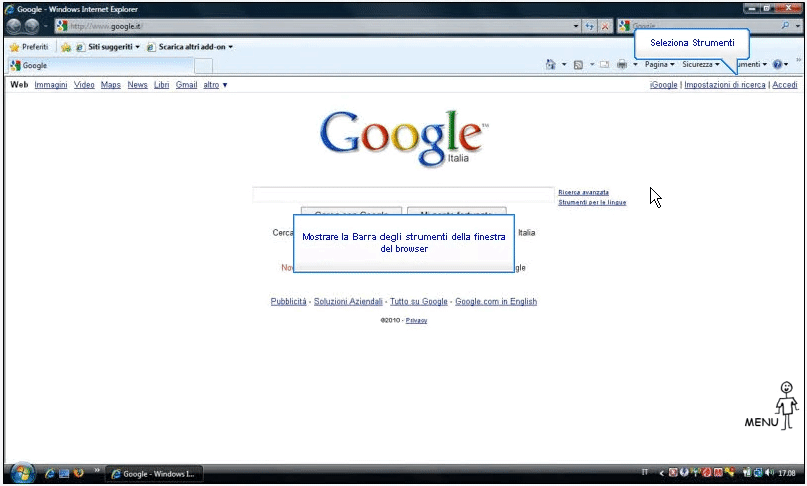Select Web in Google navigation bar
Image resolution: width=807 pixels, height=486 pixels.
click(x=19, y=84)
